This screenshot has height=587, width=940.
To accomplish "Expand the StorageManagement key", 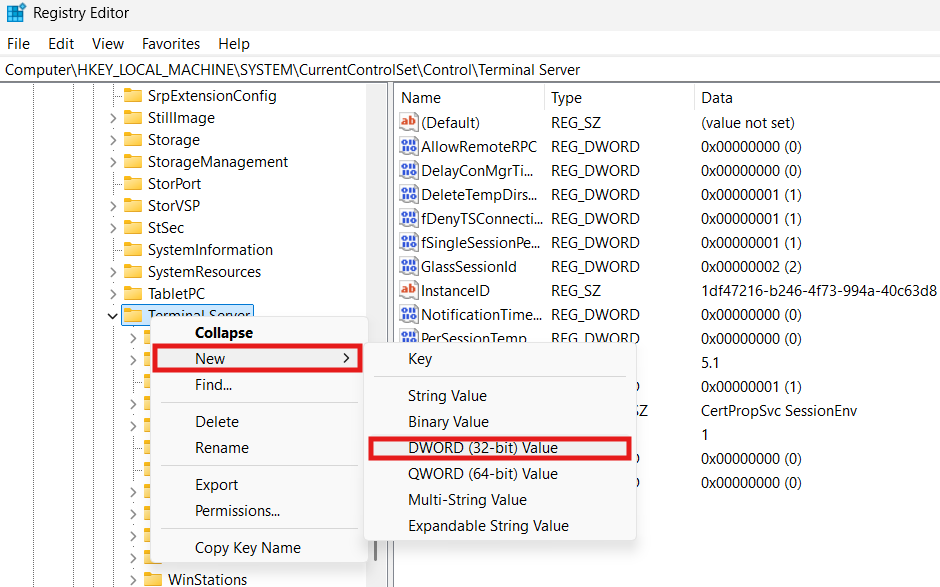I will [113, 161].
